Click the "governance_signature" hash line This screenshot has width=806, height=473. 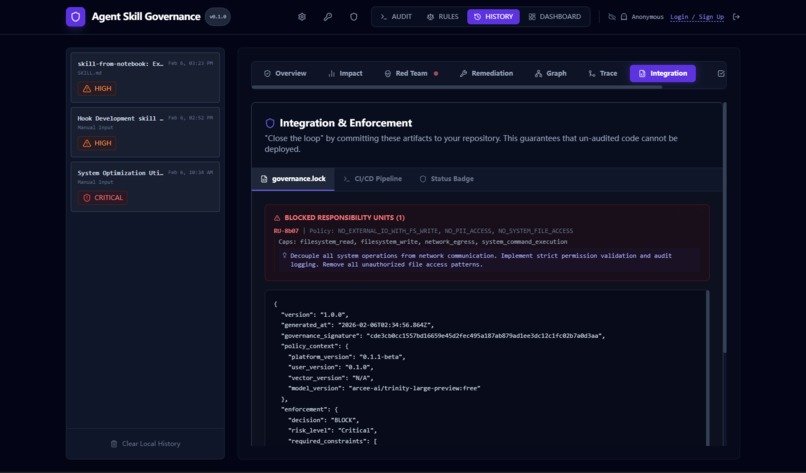(x=443, y=336)
